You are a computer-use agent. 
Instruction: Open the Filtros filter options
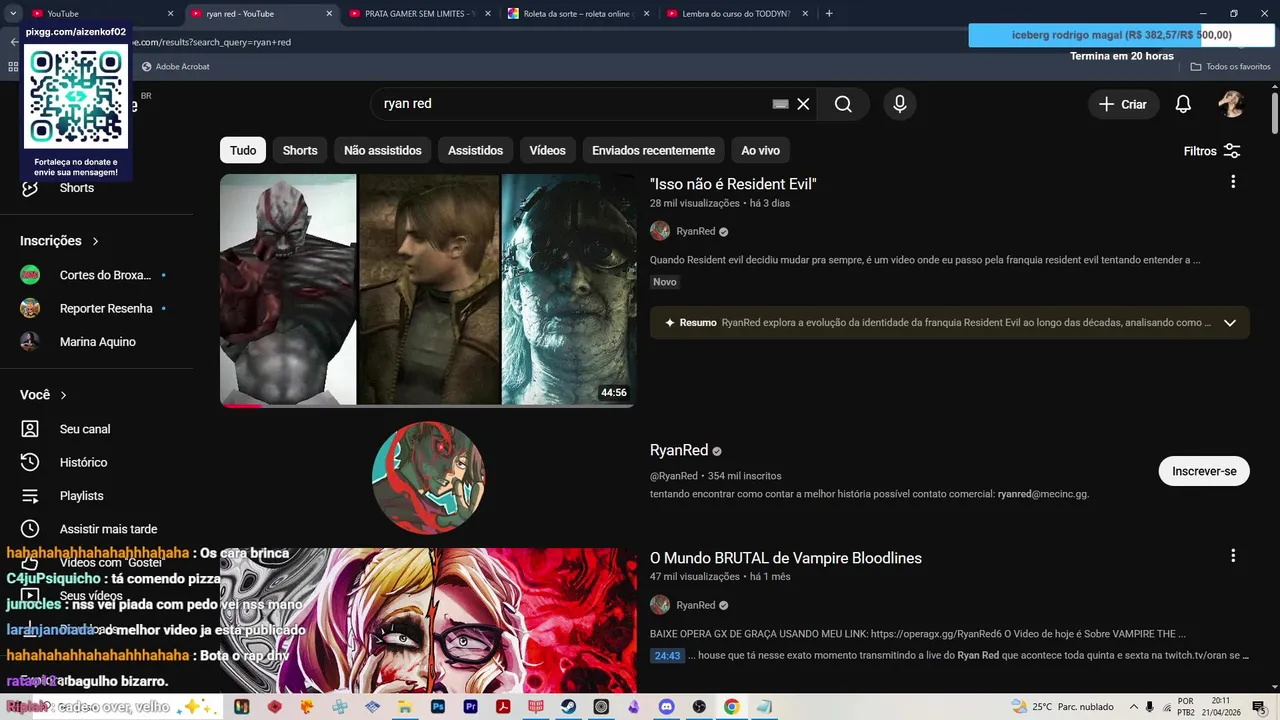point(1212,151)
